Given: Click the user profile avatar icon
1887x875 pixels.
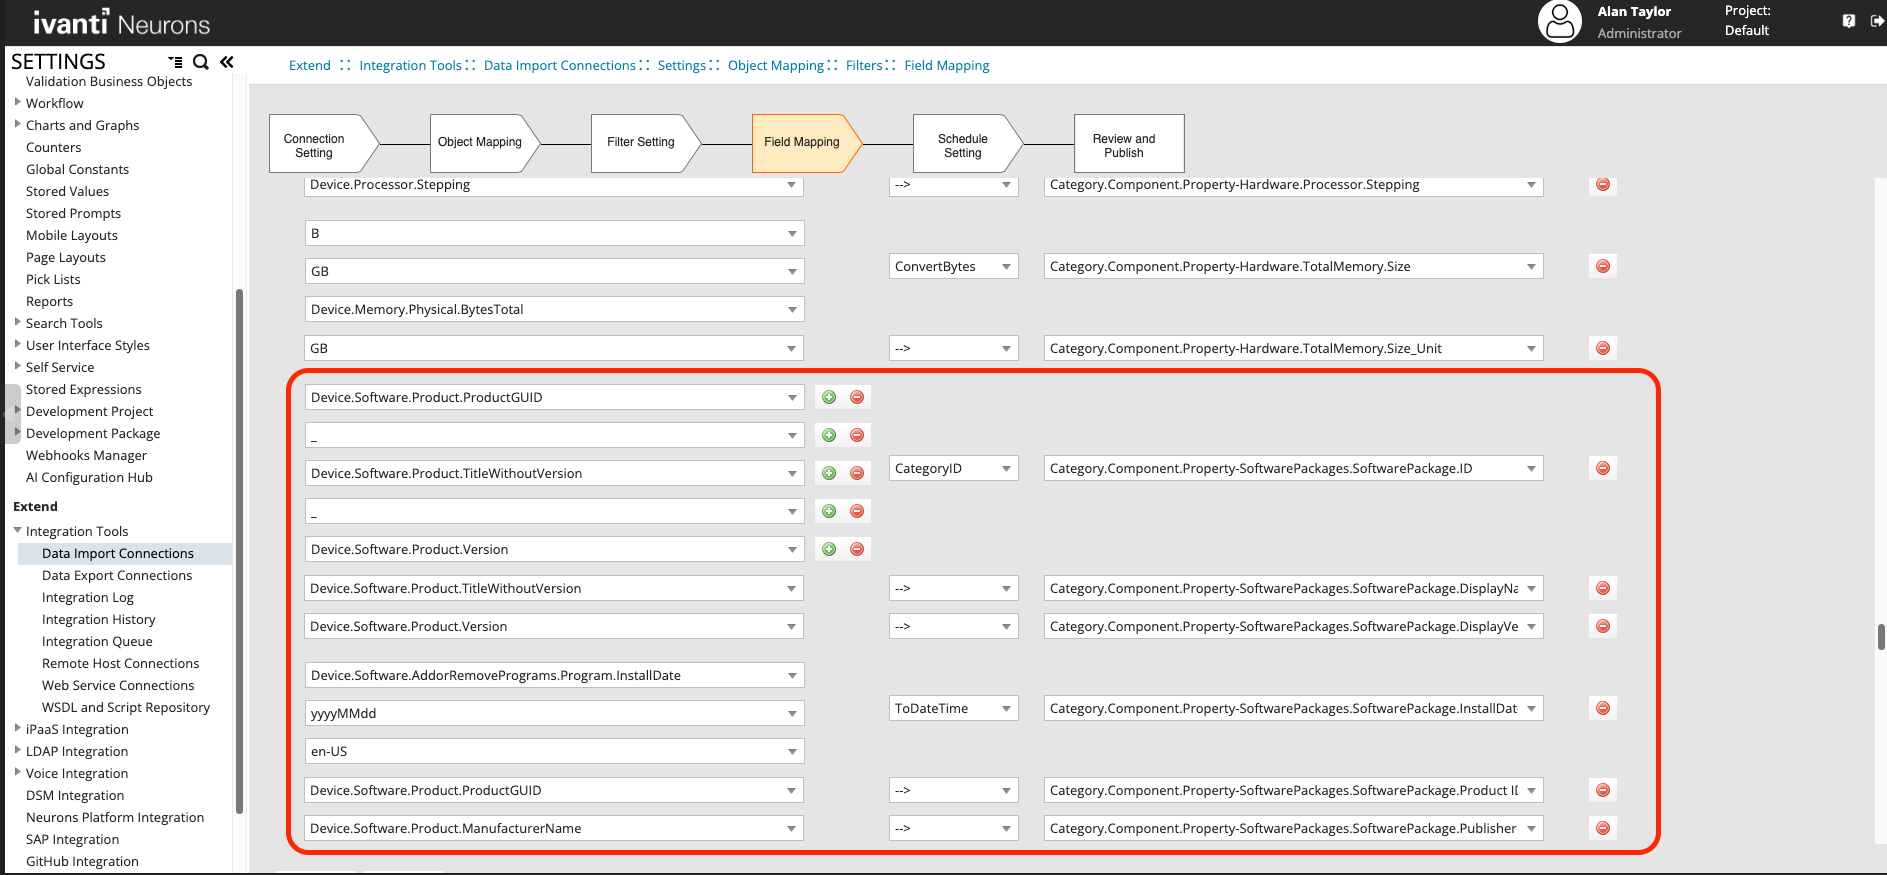Looking at the screenshot, I should click(x=1559, y=21).
